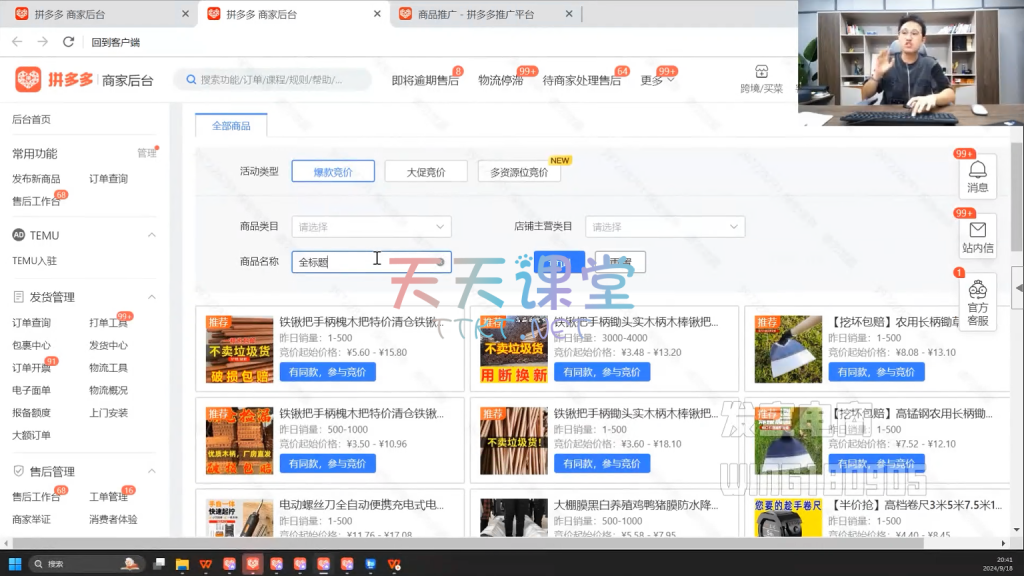The width and height of the screenshot is (1024, 576).
Task: Open the 站内信 envelope mailbox
Action: click(x=977, y=236)
